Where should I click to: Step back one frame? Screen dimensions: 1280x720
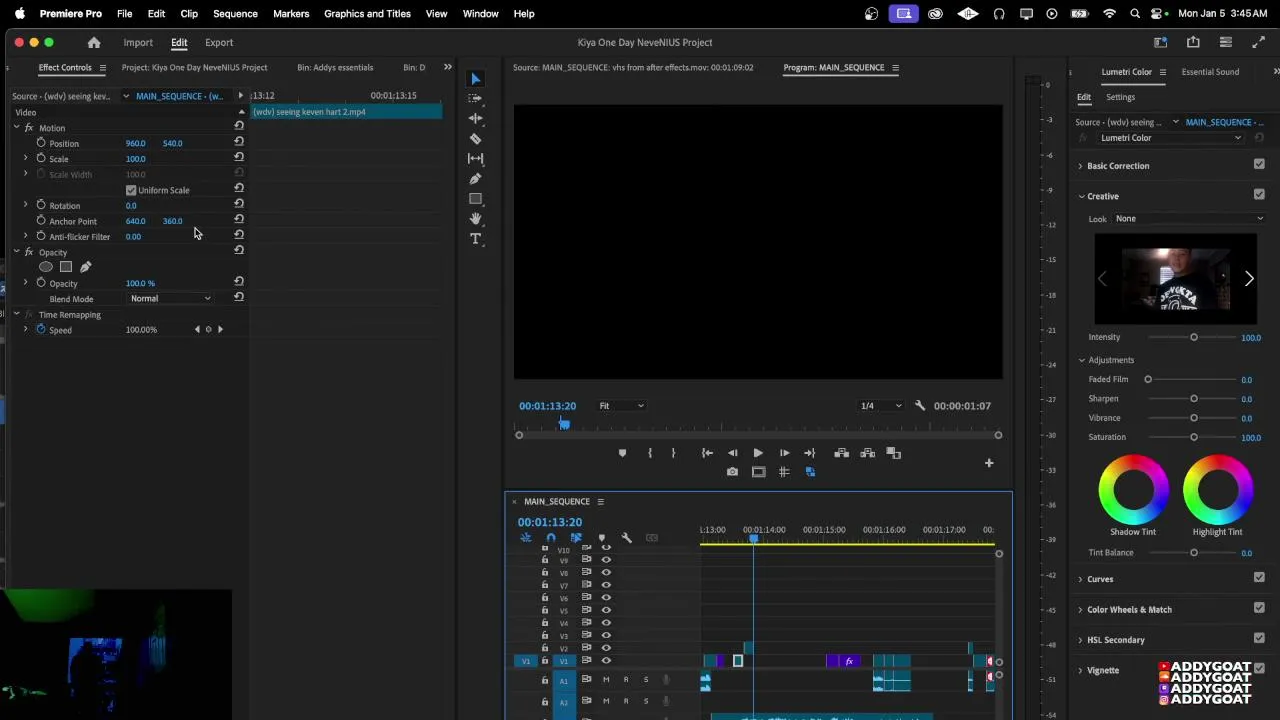[x=732, y=453]
